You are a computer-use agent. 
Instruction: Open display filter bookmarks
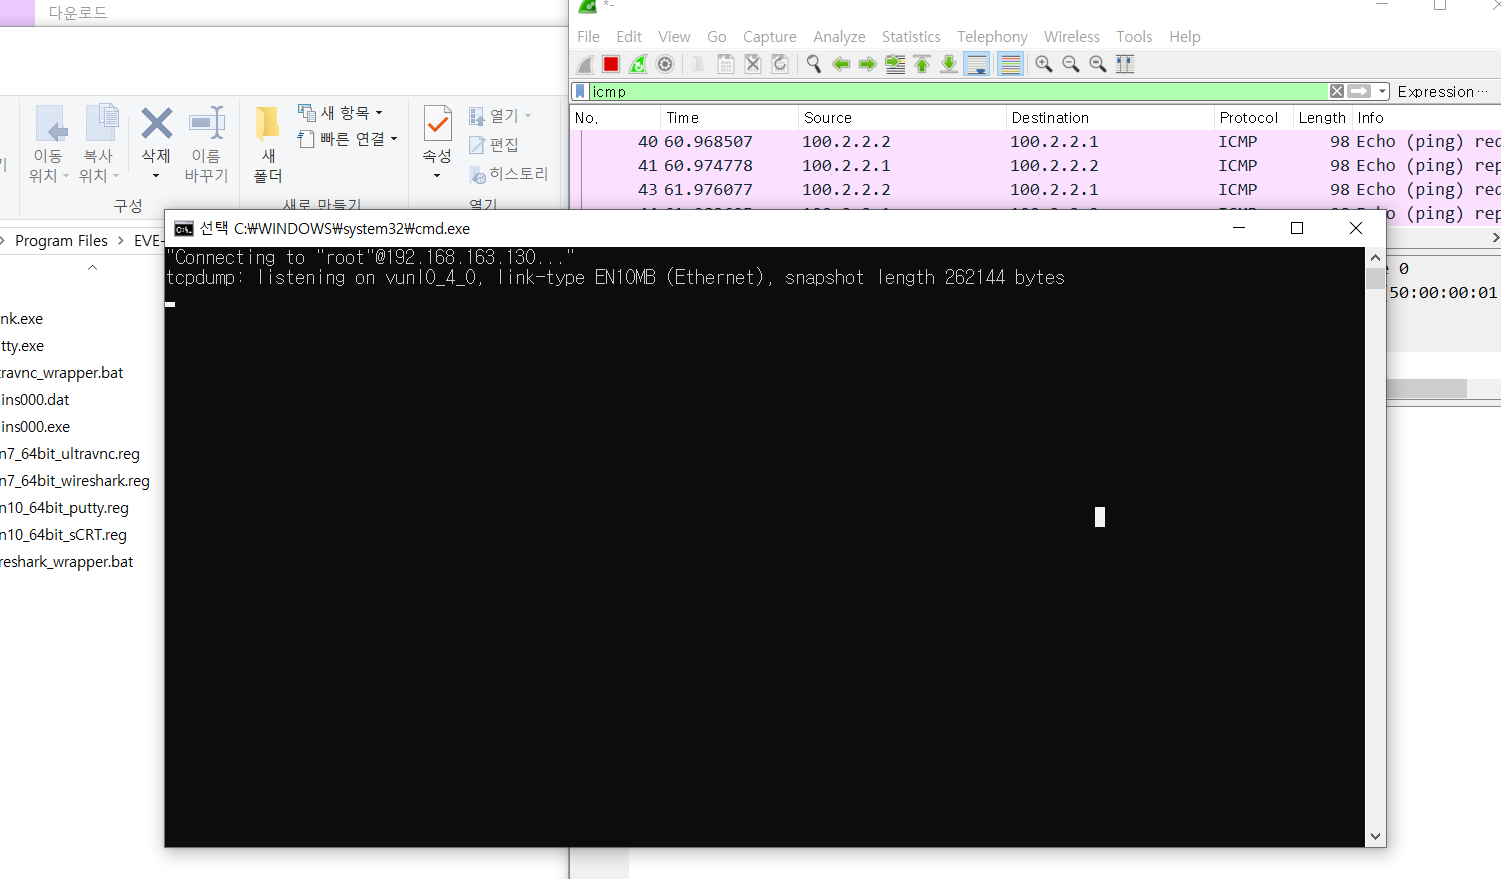[x=579, y=91]
